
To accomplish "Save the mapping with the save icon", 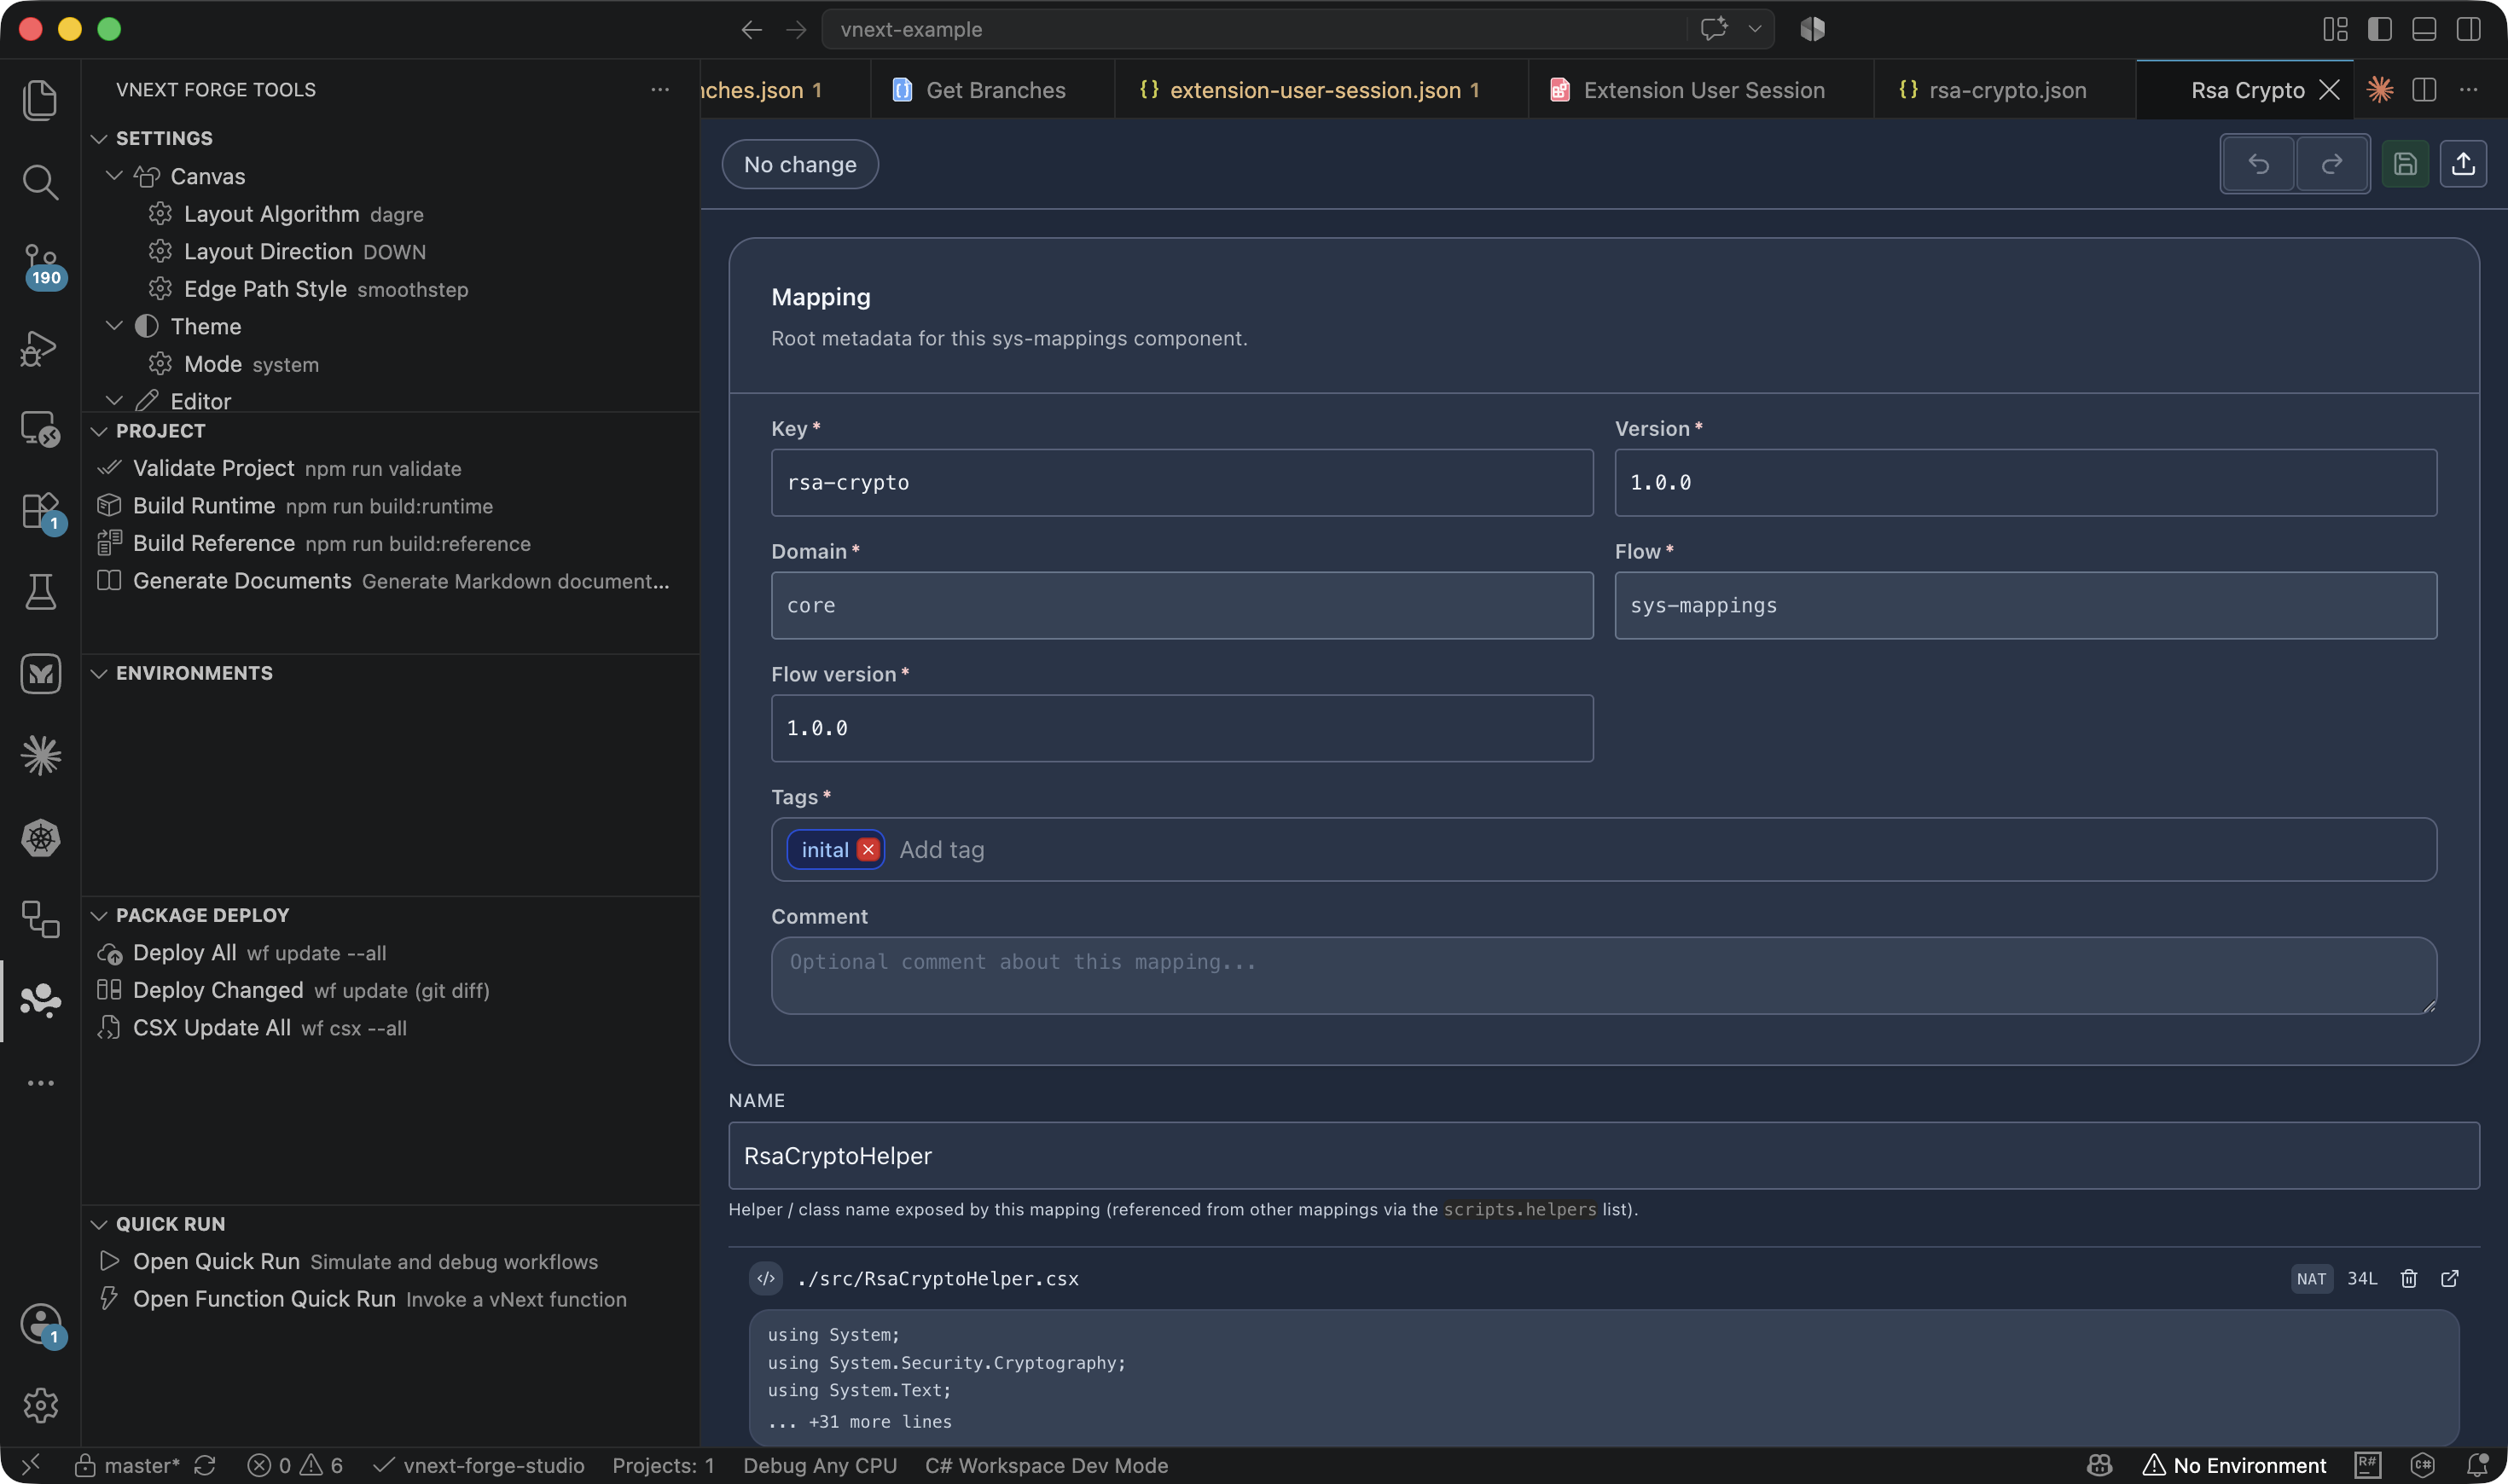I will coord(2405,164).
